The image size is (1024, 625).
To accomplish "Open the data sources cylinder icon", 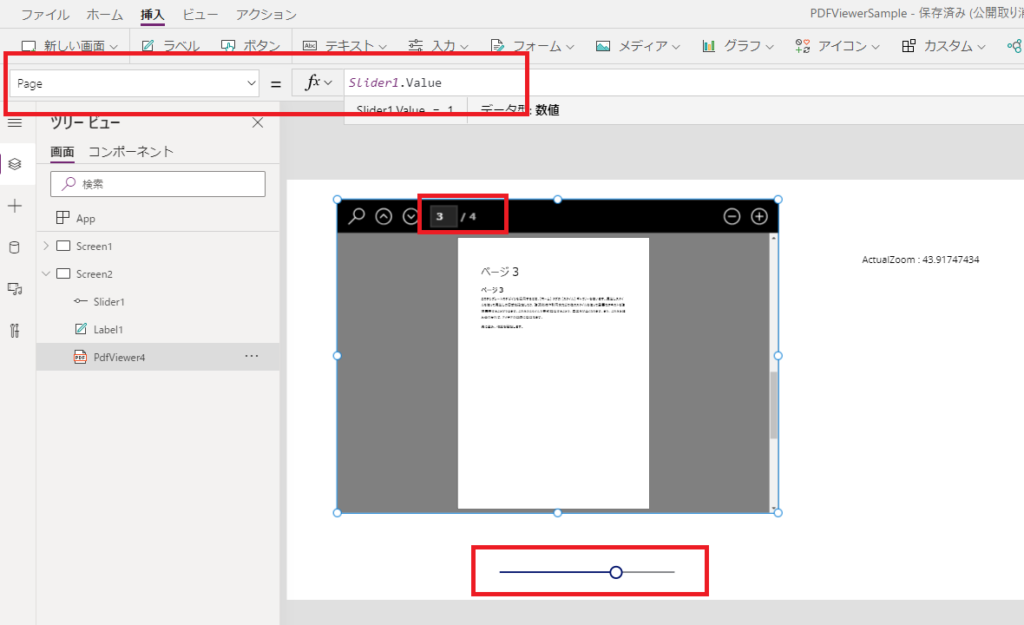I will (14, 248).
